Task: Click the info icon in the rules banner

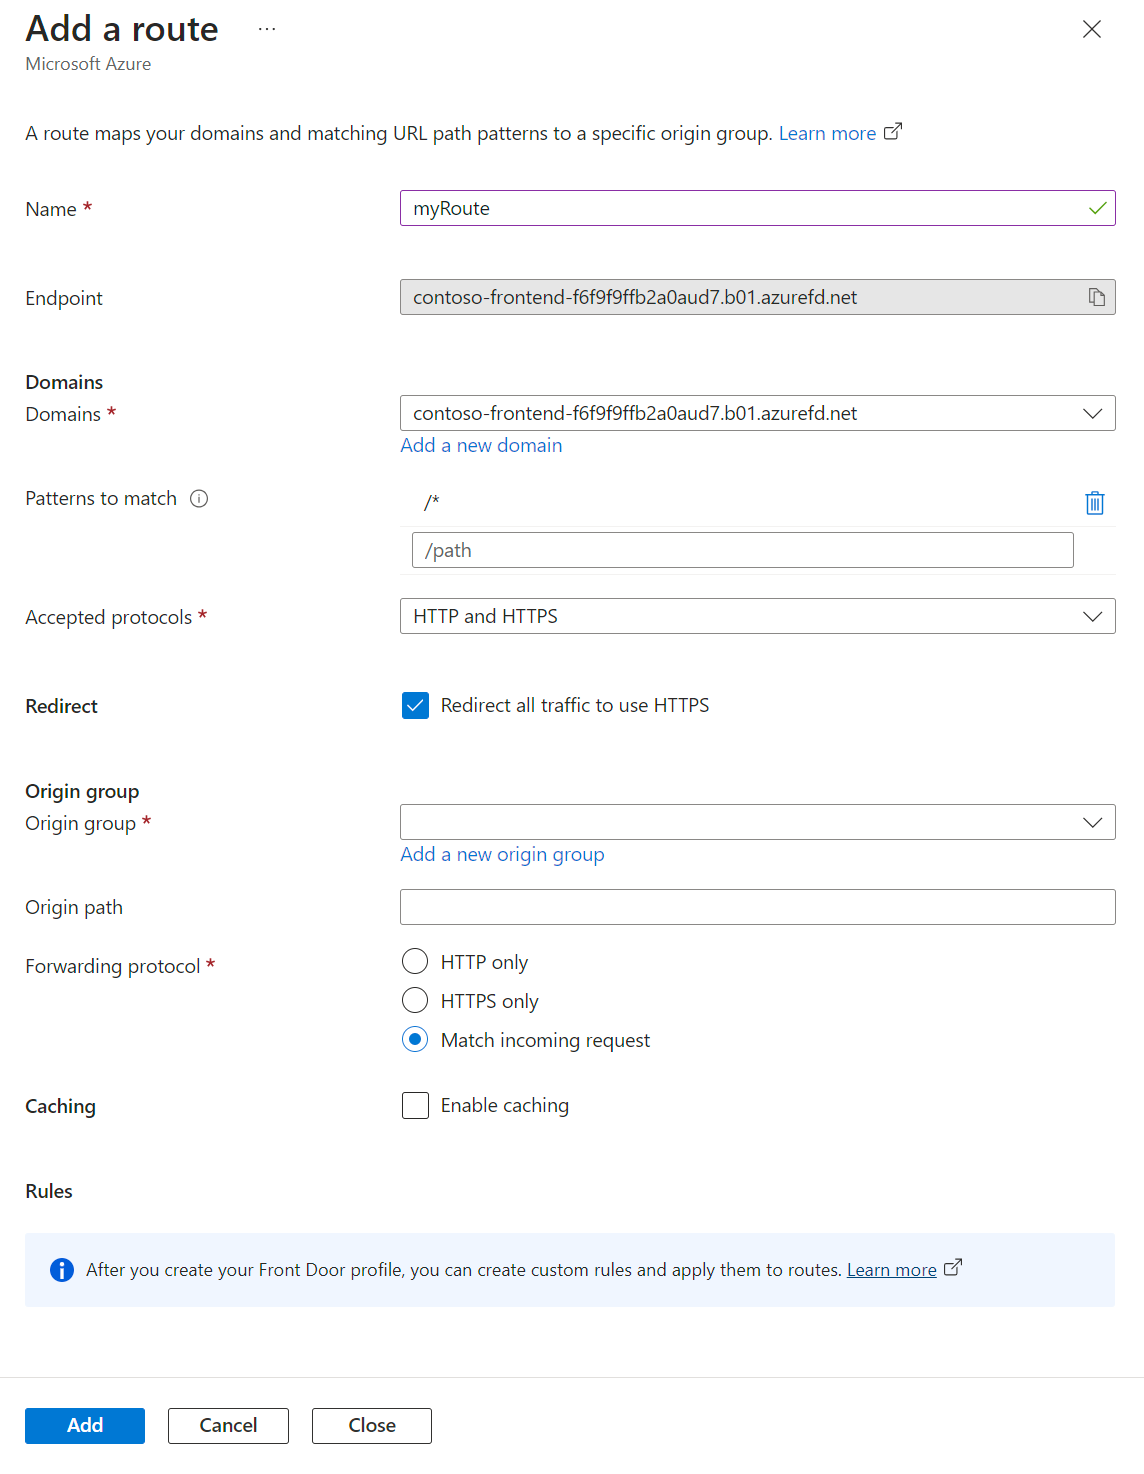Action: 60,1270
